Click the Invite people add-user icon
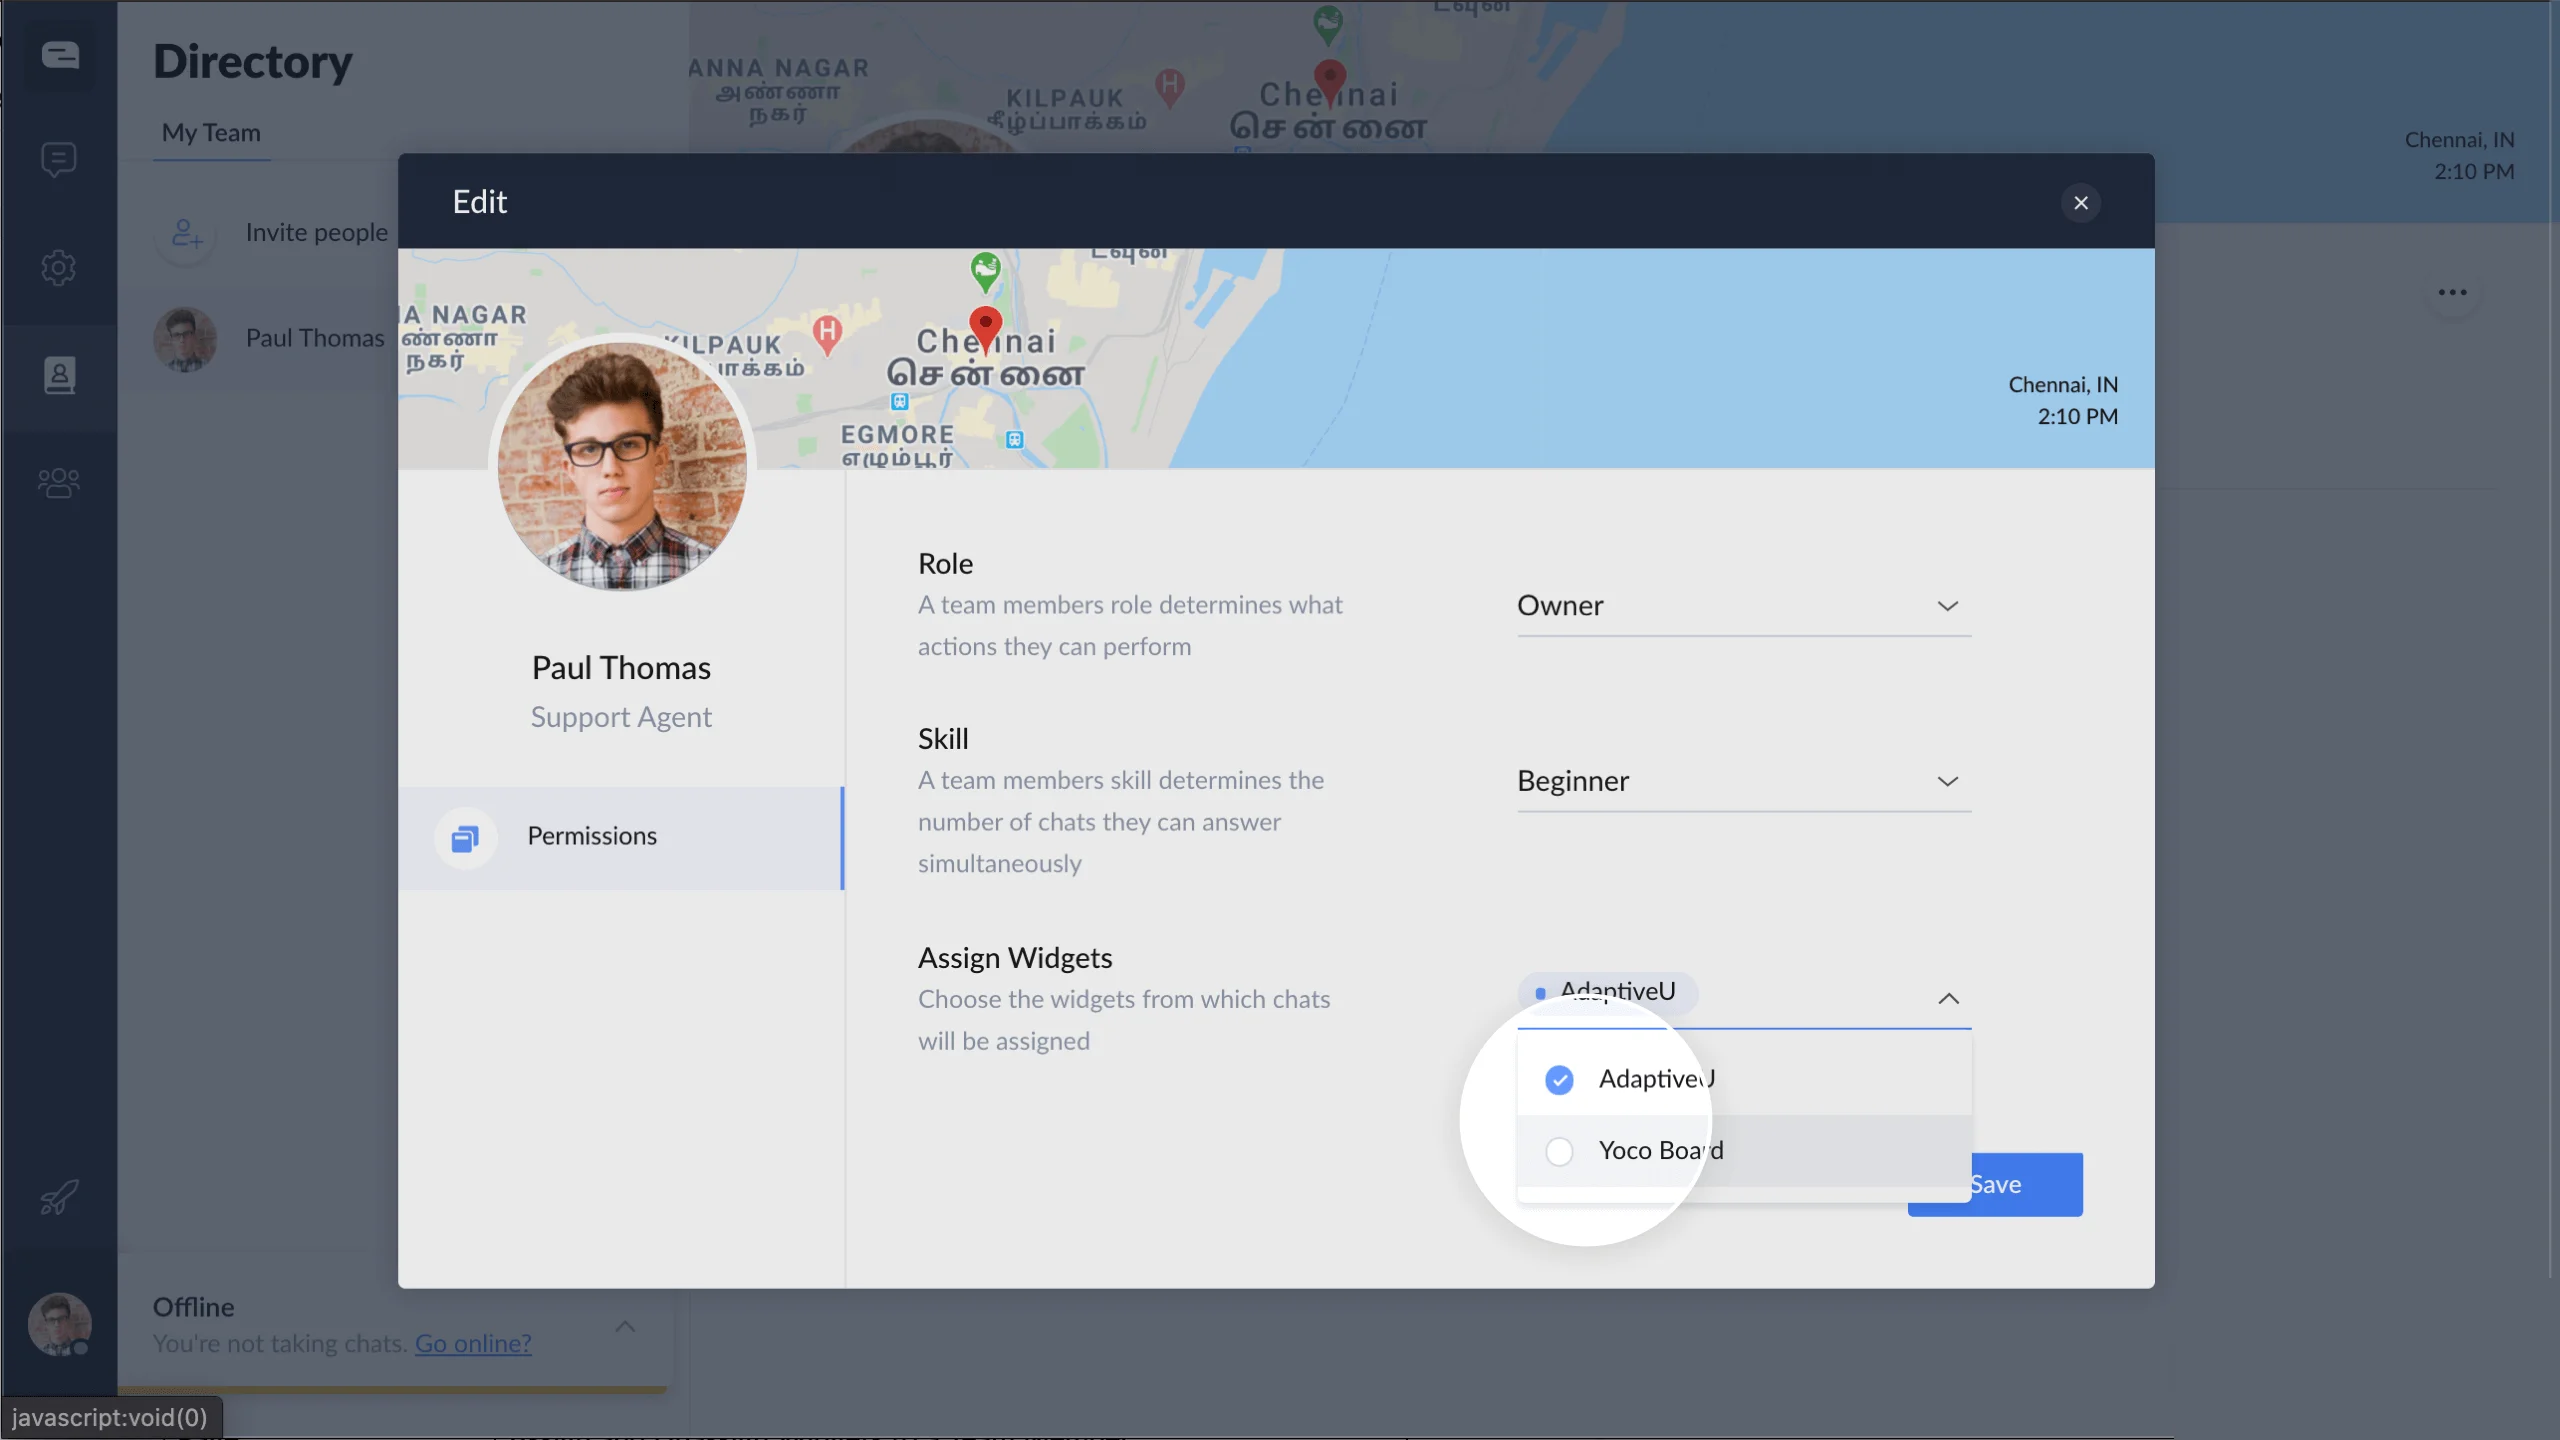2560x1440 pixels. pos(186,233)
